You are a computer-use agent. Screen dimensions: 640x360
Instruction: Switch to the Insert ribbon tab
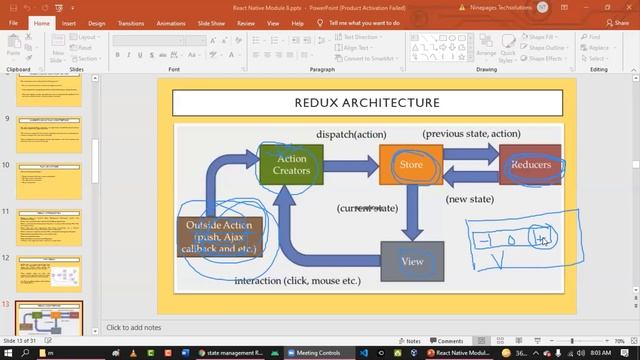coord(69,23)
